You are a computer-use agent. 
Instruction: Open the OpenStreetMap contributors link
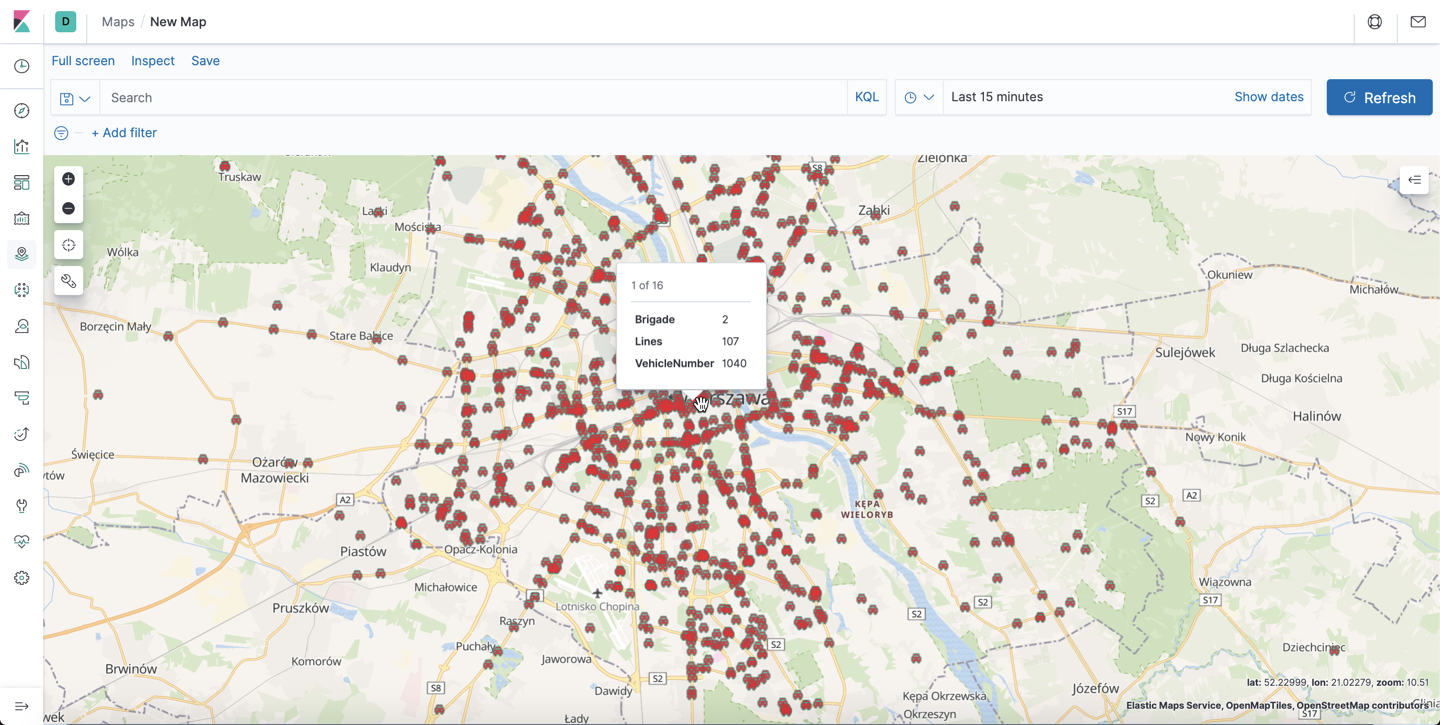(1363, 705)
